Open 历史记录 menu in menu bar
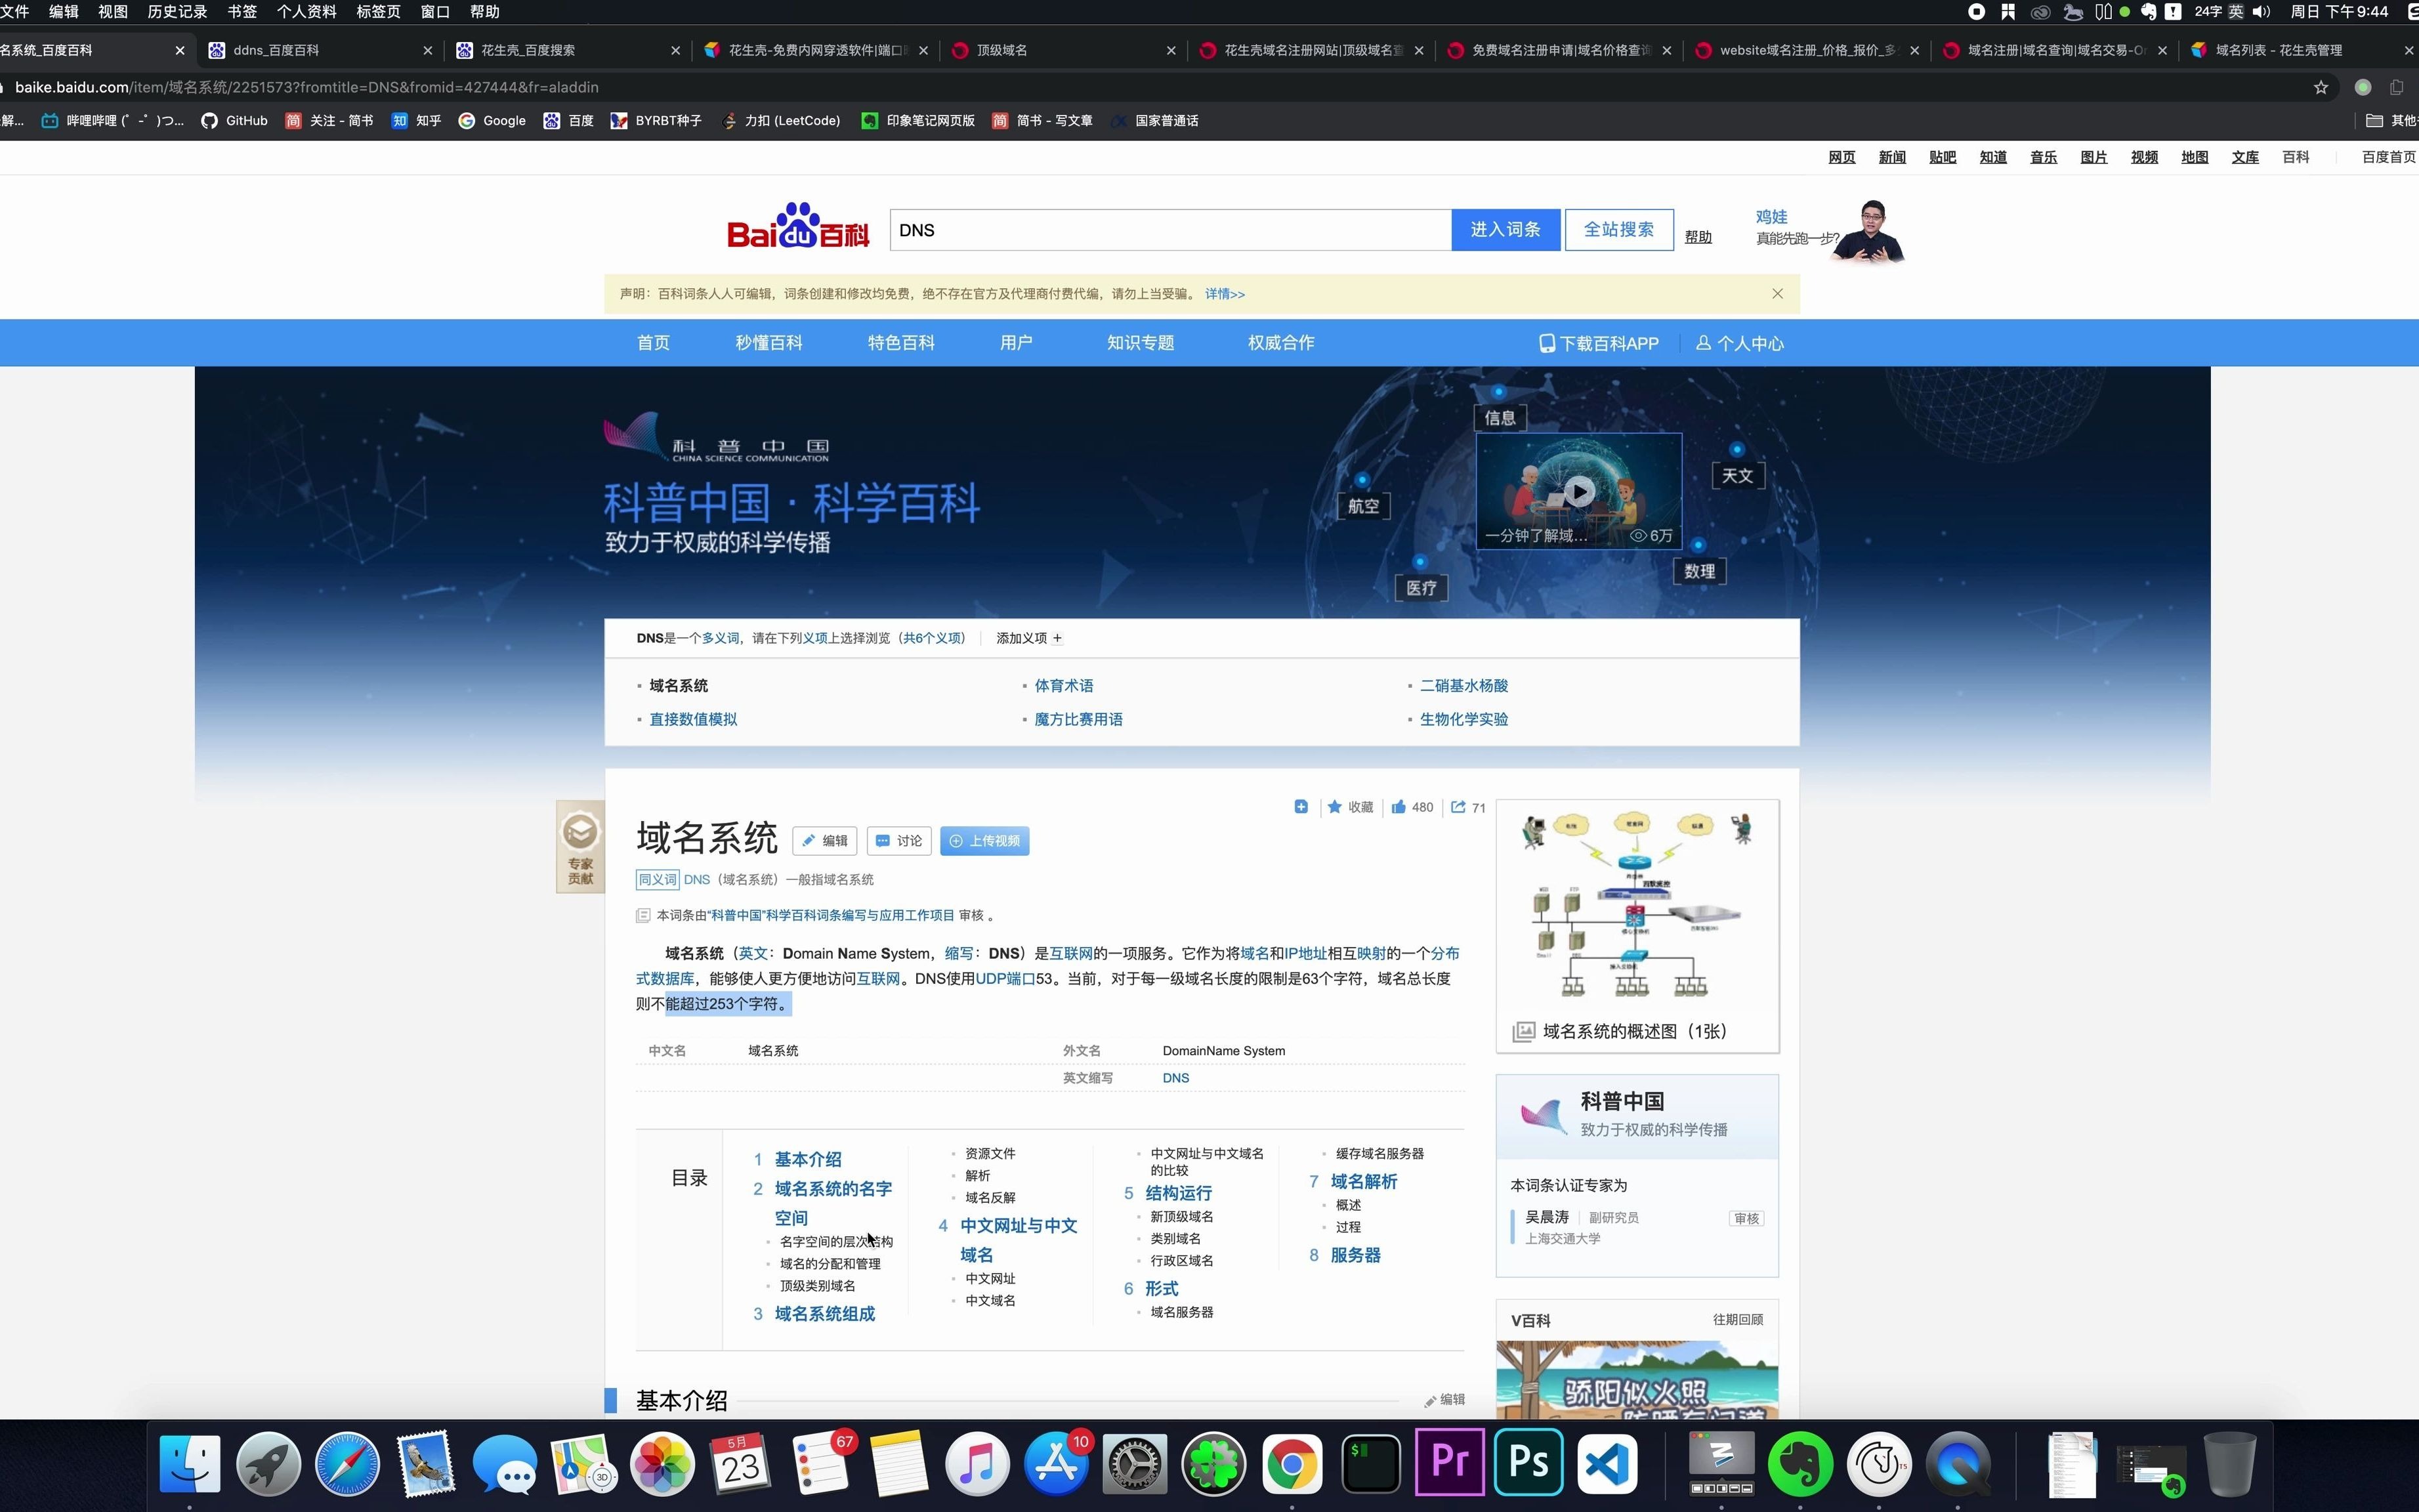This screenshot has width=2419, height=1512. tap(177, 12)
